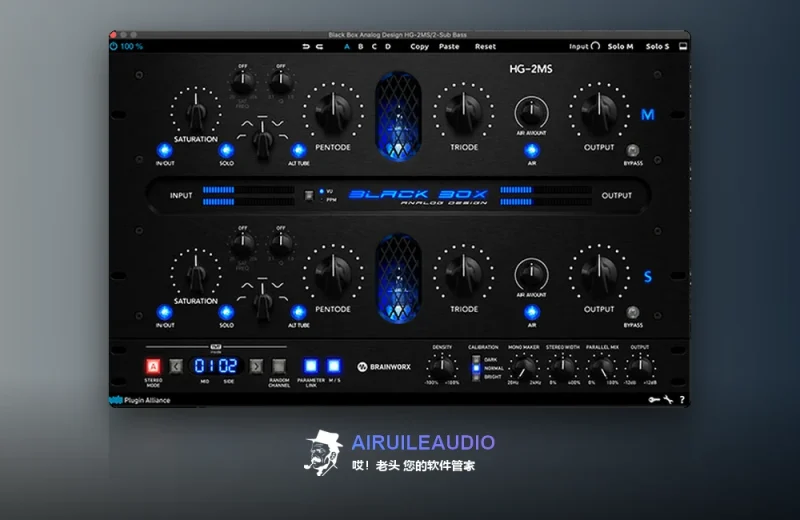Toggle the S channel Alt Tube LED
The width and height of the screenshot is (800, 520).
pos(298,312)
